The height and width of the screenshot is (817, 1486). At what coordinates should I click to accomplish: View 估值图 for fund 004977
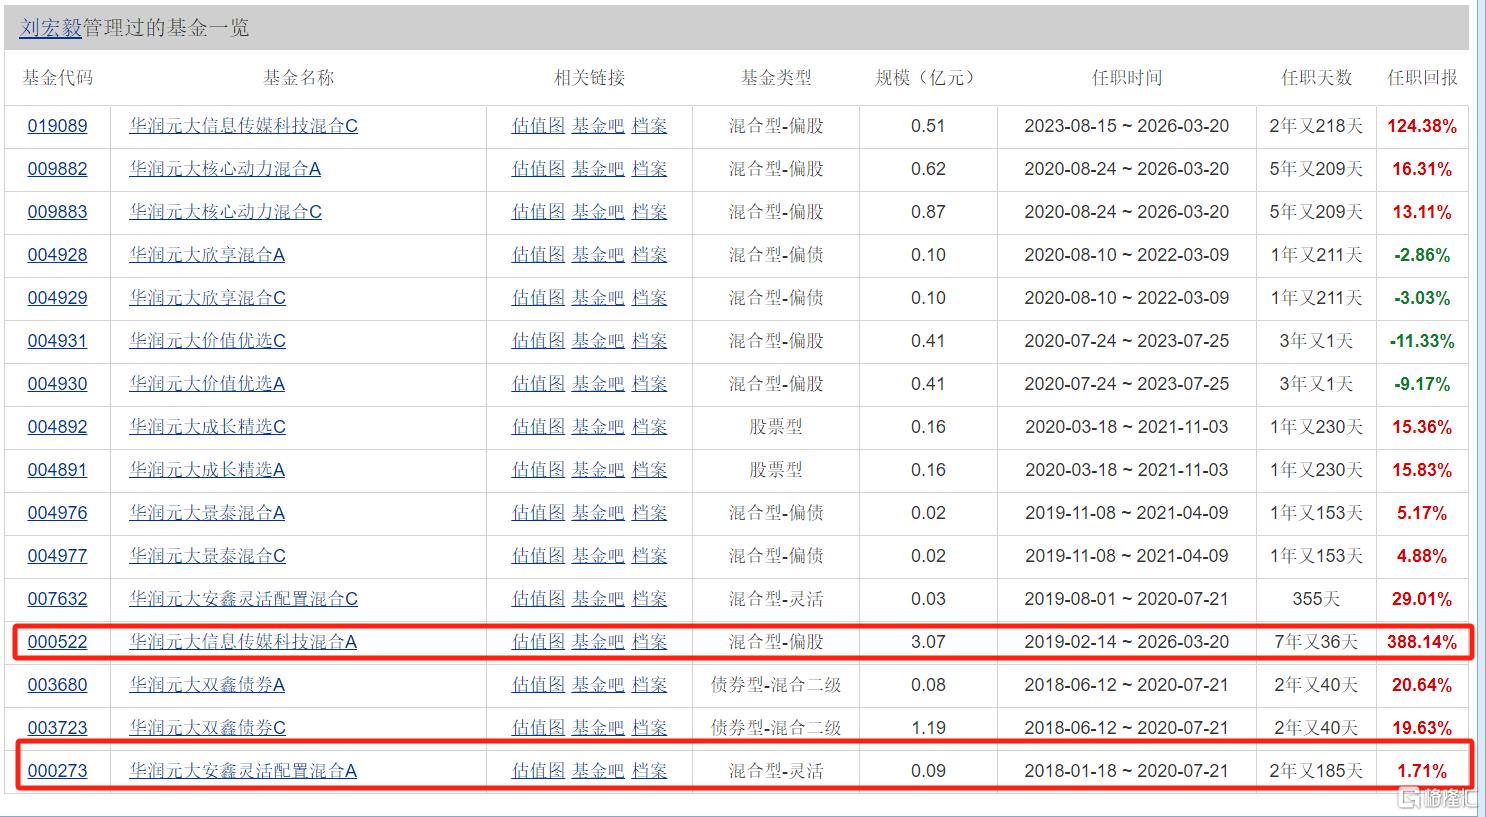[x=539, y=556]
